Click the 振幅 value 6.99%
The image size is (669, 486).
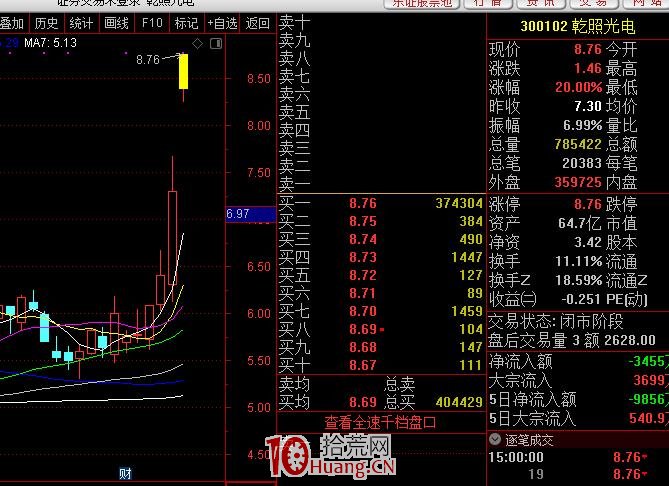pyautogui.click(x=582, y=125)
